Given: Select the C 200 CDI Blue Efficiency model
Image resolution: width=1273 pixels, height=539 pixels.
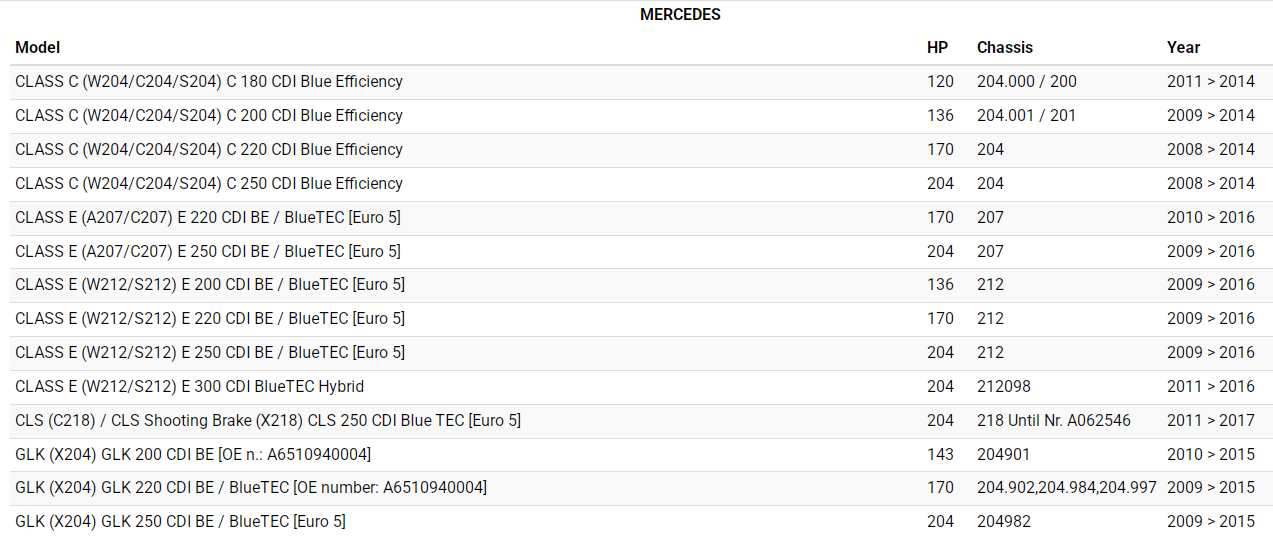Looking at the screenshot, I should [x=209, y=115].
